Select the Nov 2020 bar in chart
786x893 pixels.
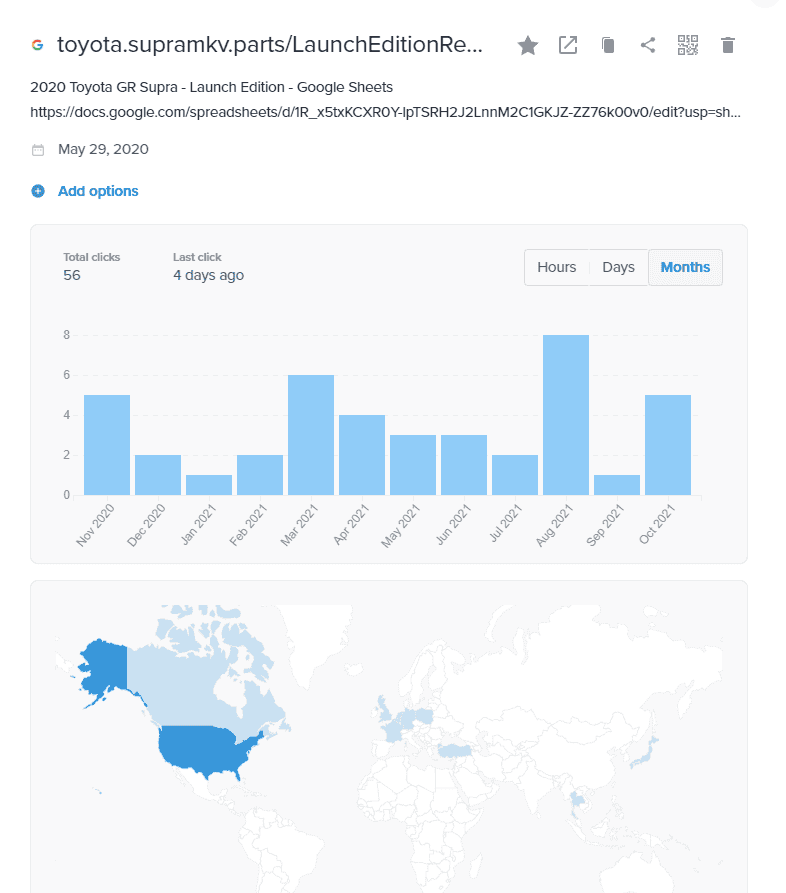click(x=107, y=445)
